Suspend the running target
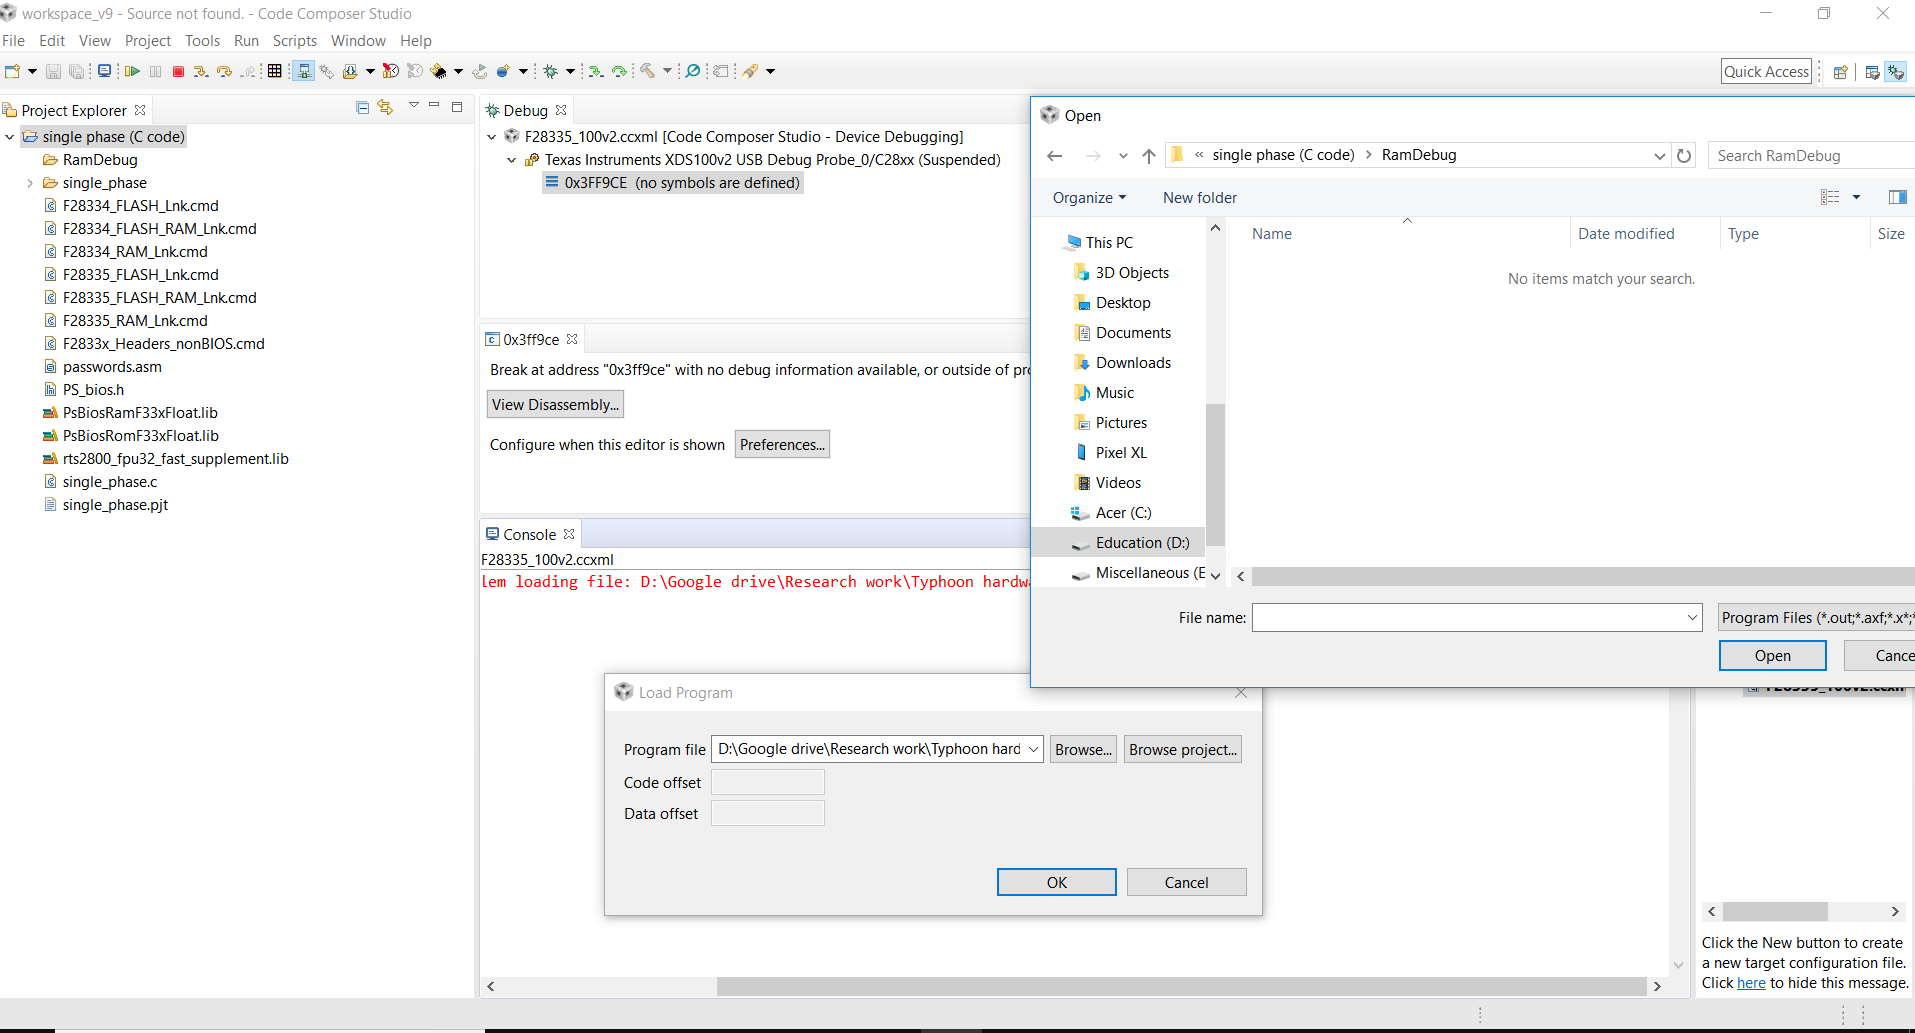The height and width of the screenshot is (1033, 1915). [155, 71]
